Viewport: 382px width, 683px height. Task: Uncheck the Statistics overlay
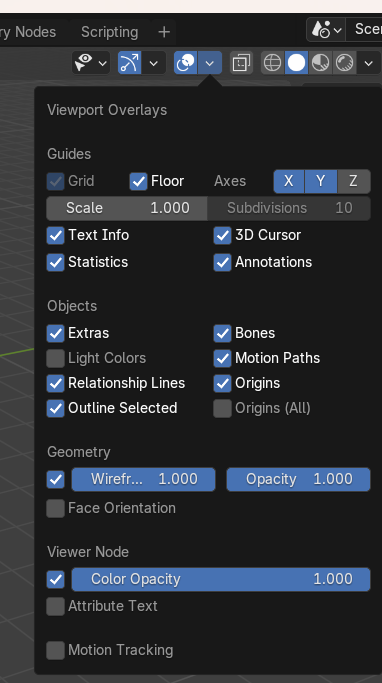pos(55,262)
